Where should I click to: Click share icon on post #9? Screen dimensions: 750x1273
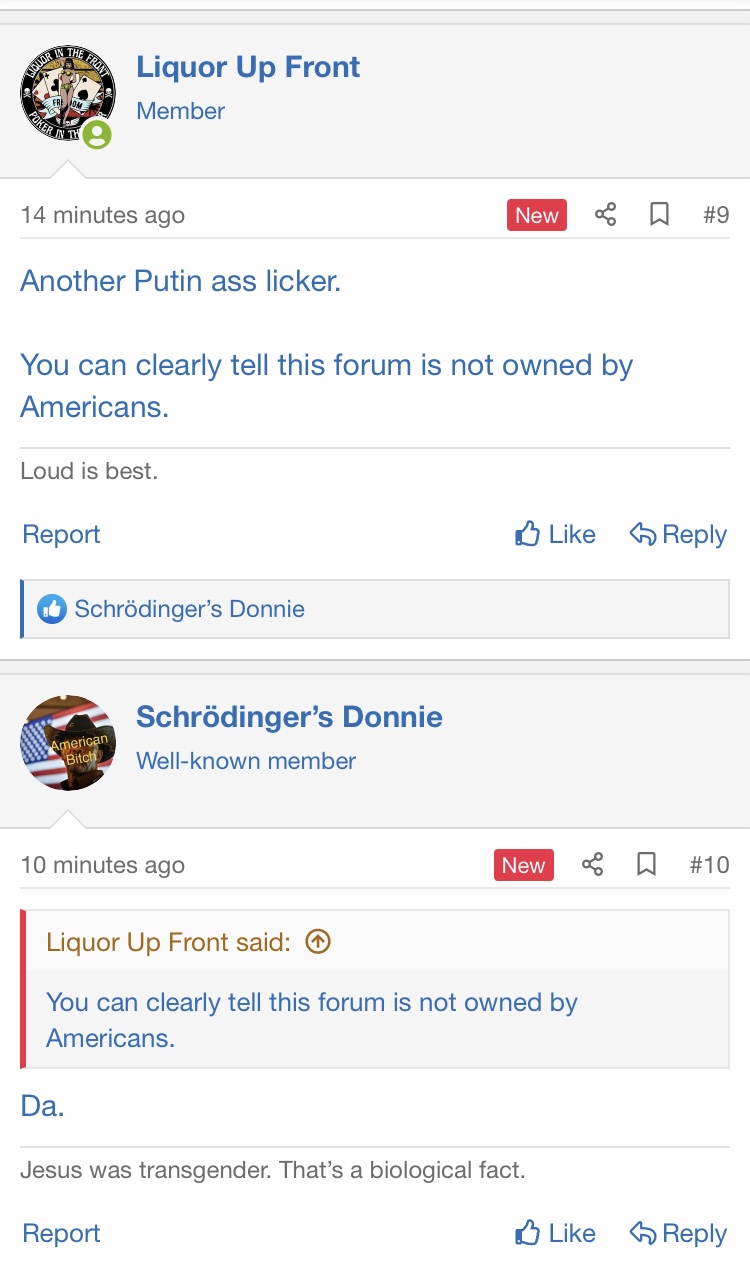coord(605,215)
